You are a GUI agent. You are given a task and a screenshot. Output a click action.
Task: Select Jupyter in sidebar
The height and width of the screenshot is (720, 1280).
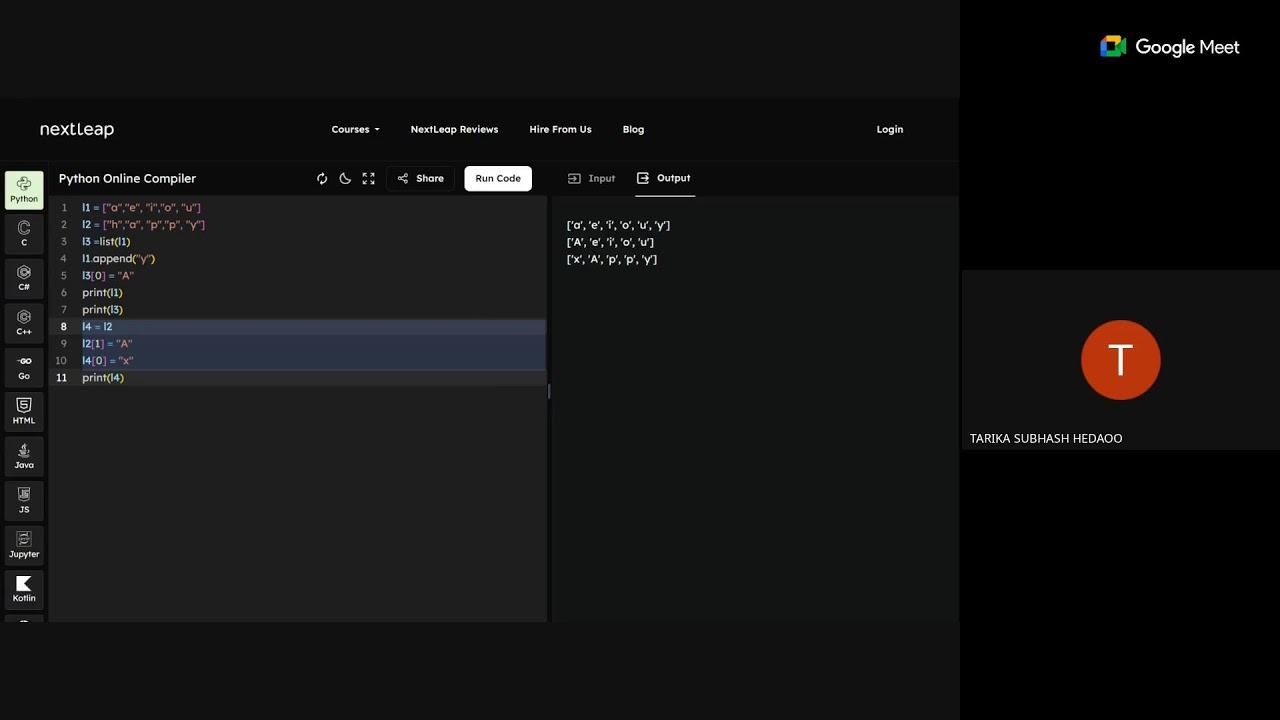(24, 545)
